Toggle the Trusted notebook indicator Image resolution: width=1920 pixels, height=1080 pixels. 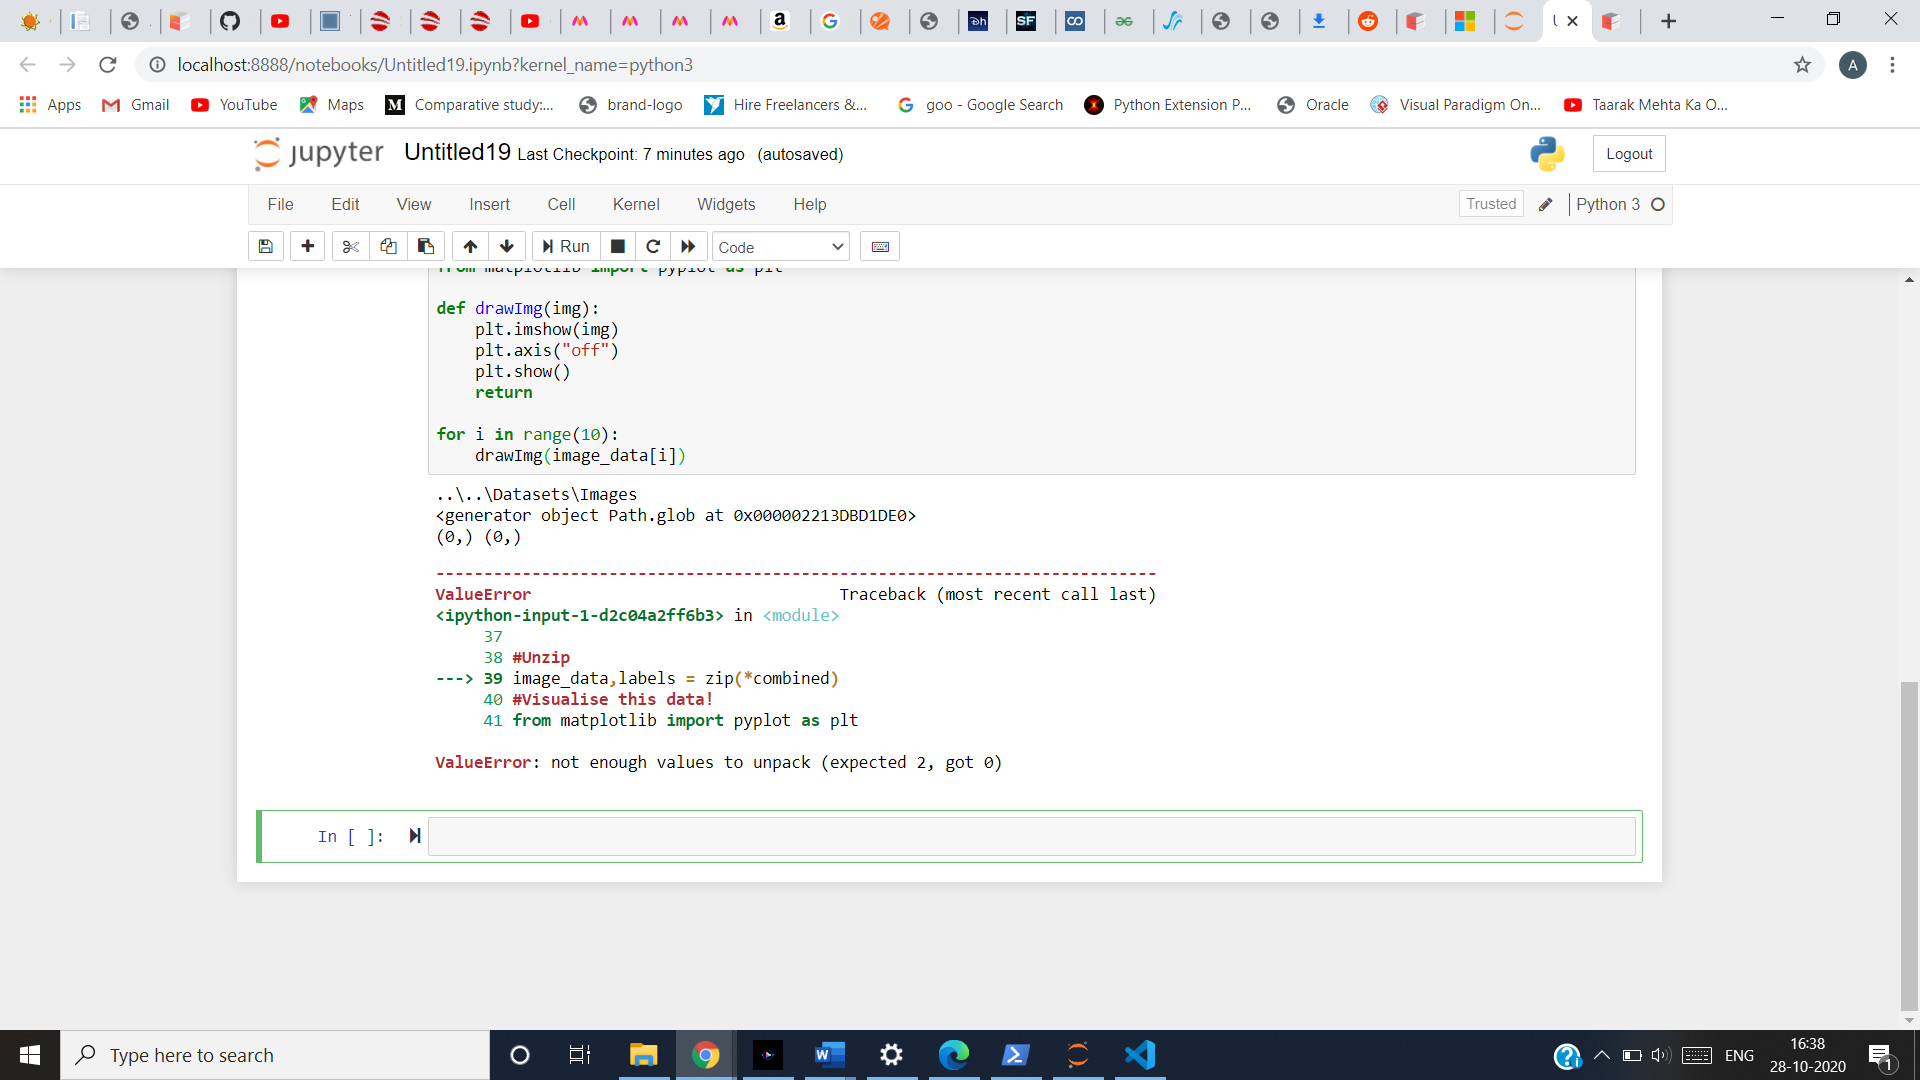[1491, 204]
